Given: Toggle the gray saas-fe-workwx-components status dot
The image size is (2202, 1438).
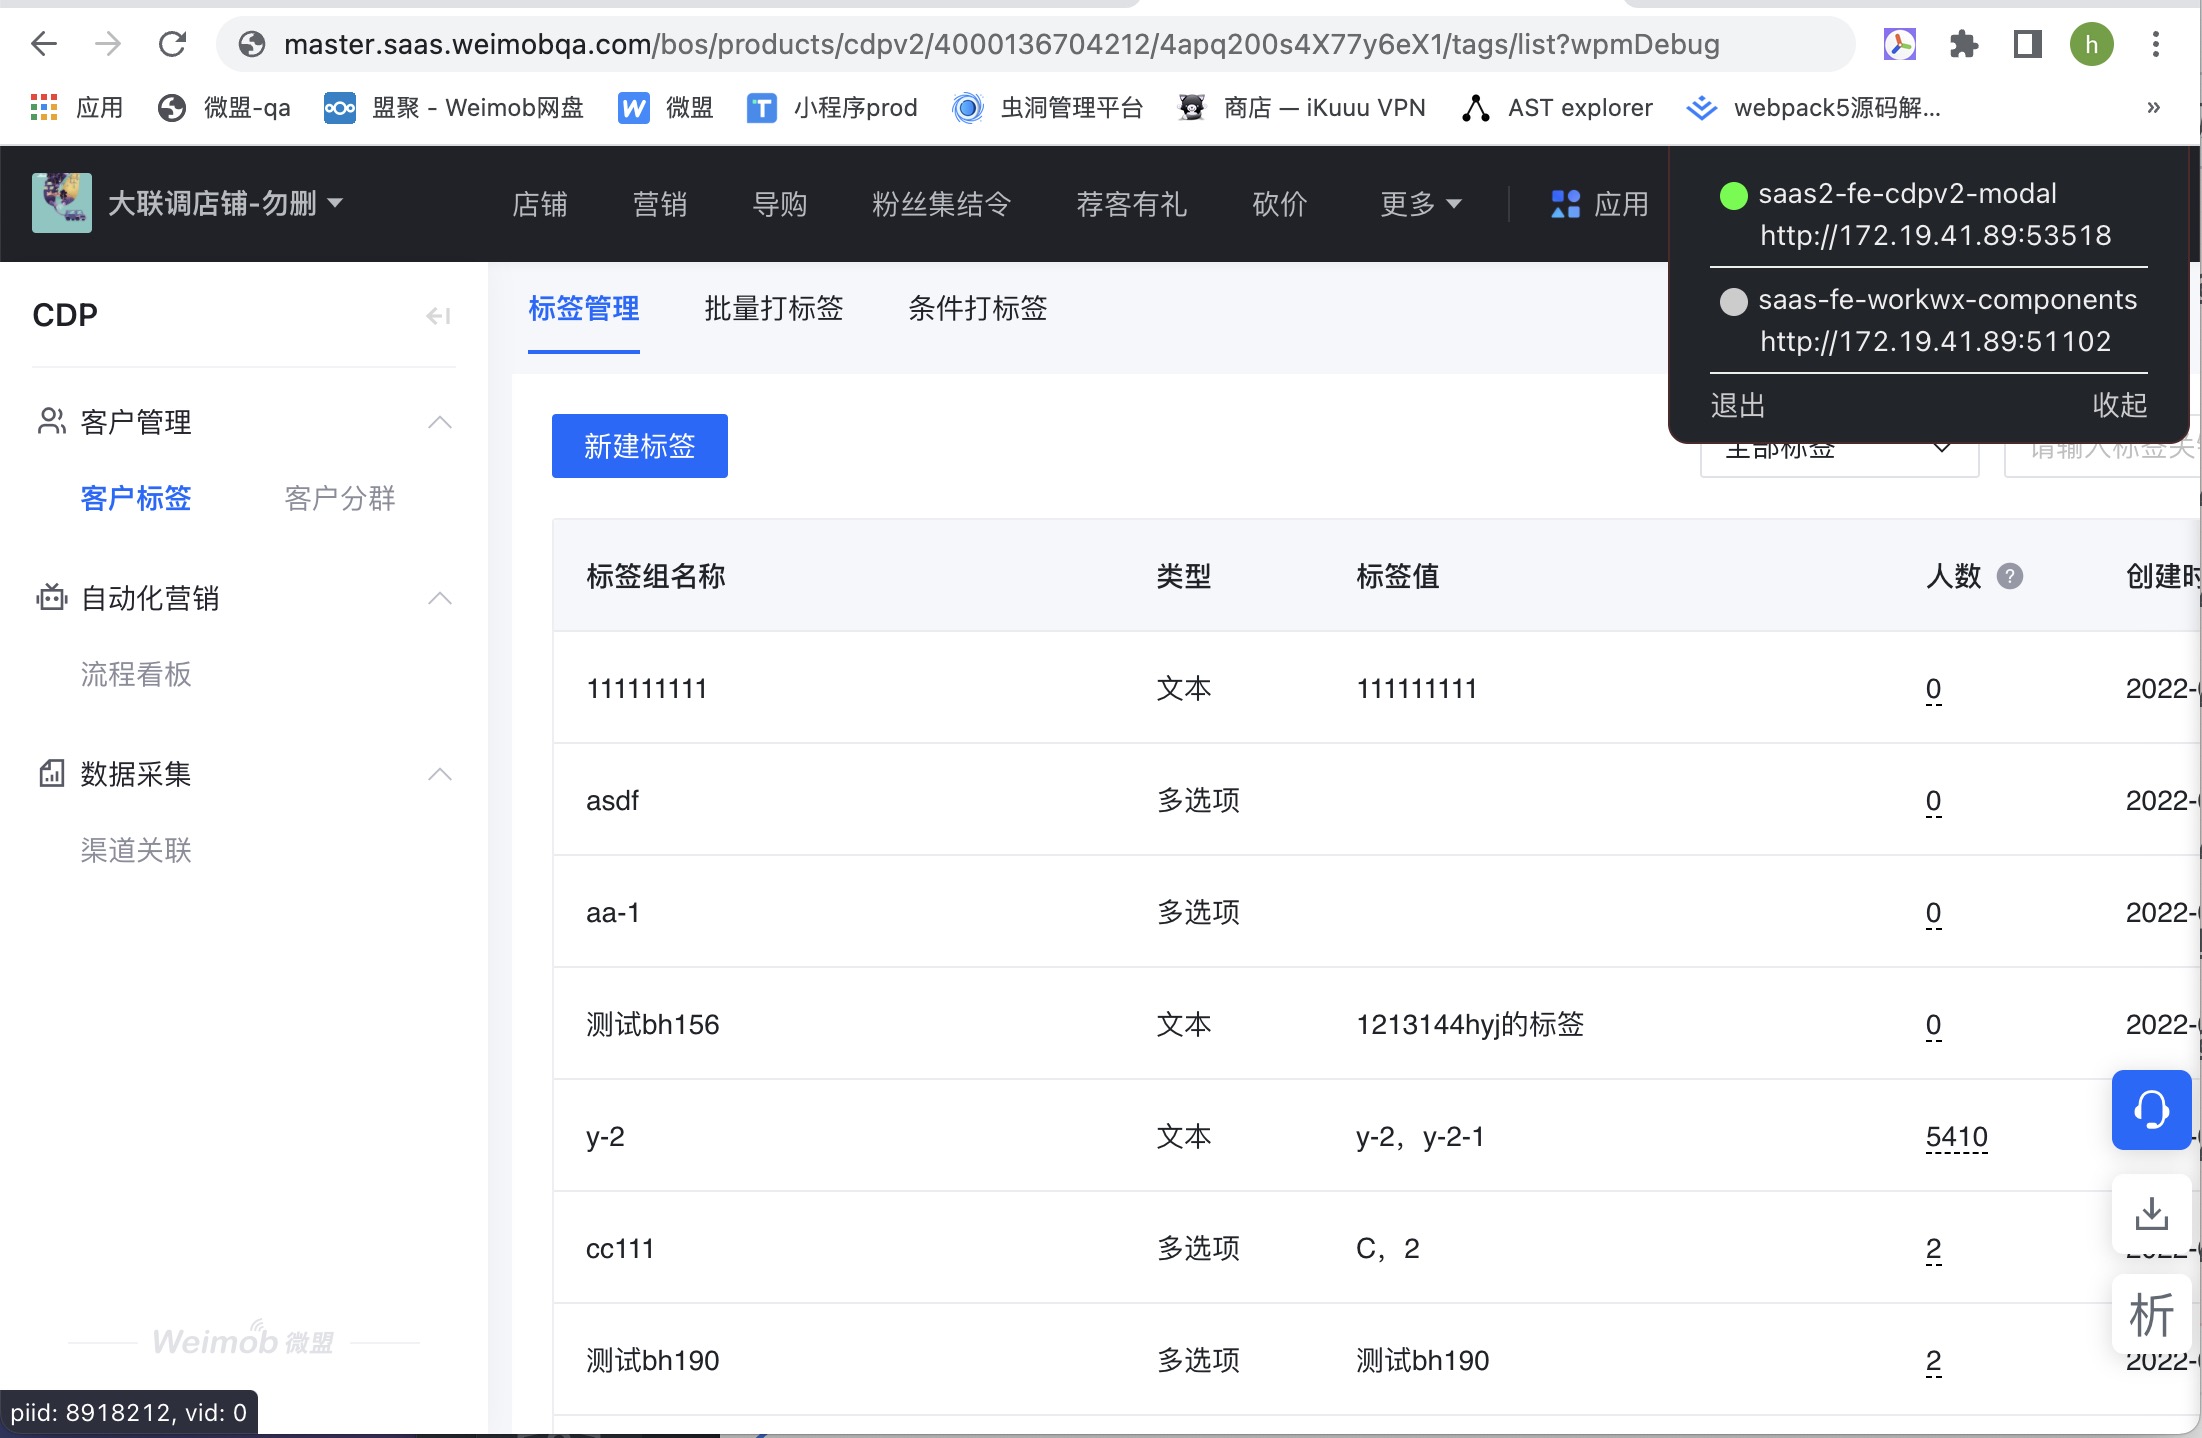Looking at the screenshot, I should (1733, 301).
